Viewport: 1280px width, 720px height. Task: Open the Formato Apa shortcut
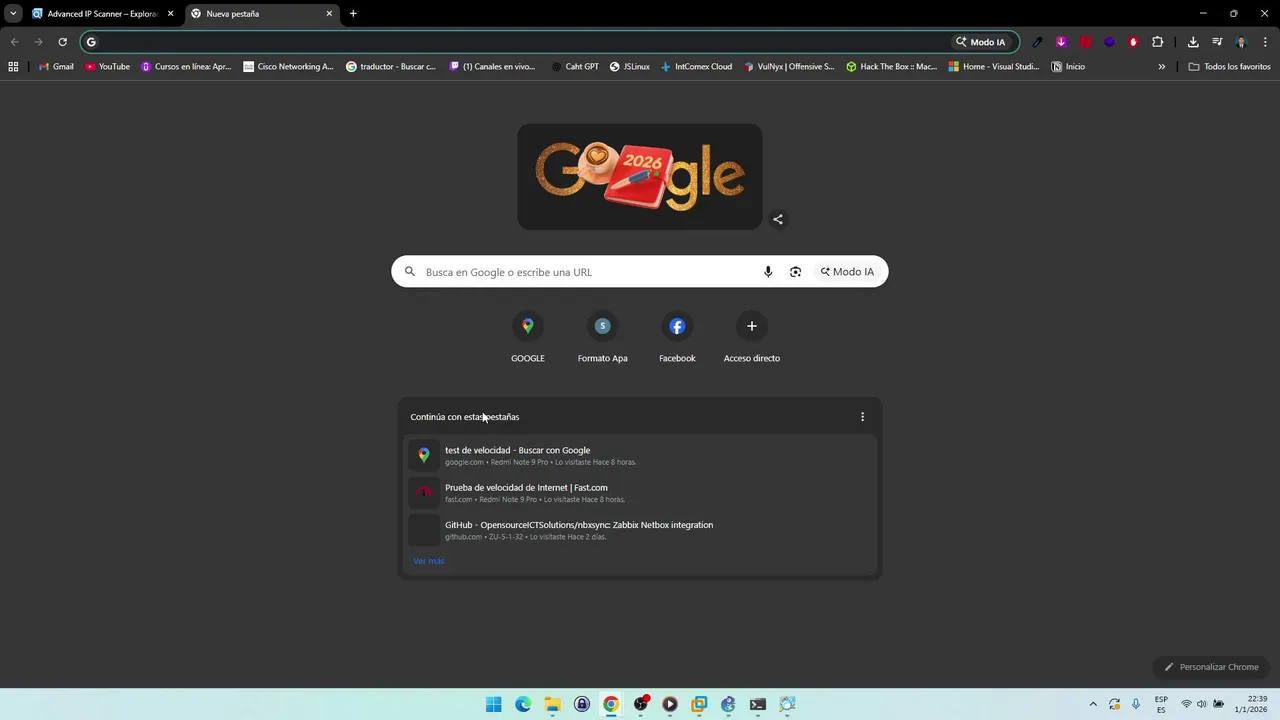point(602,338)
